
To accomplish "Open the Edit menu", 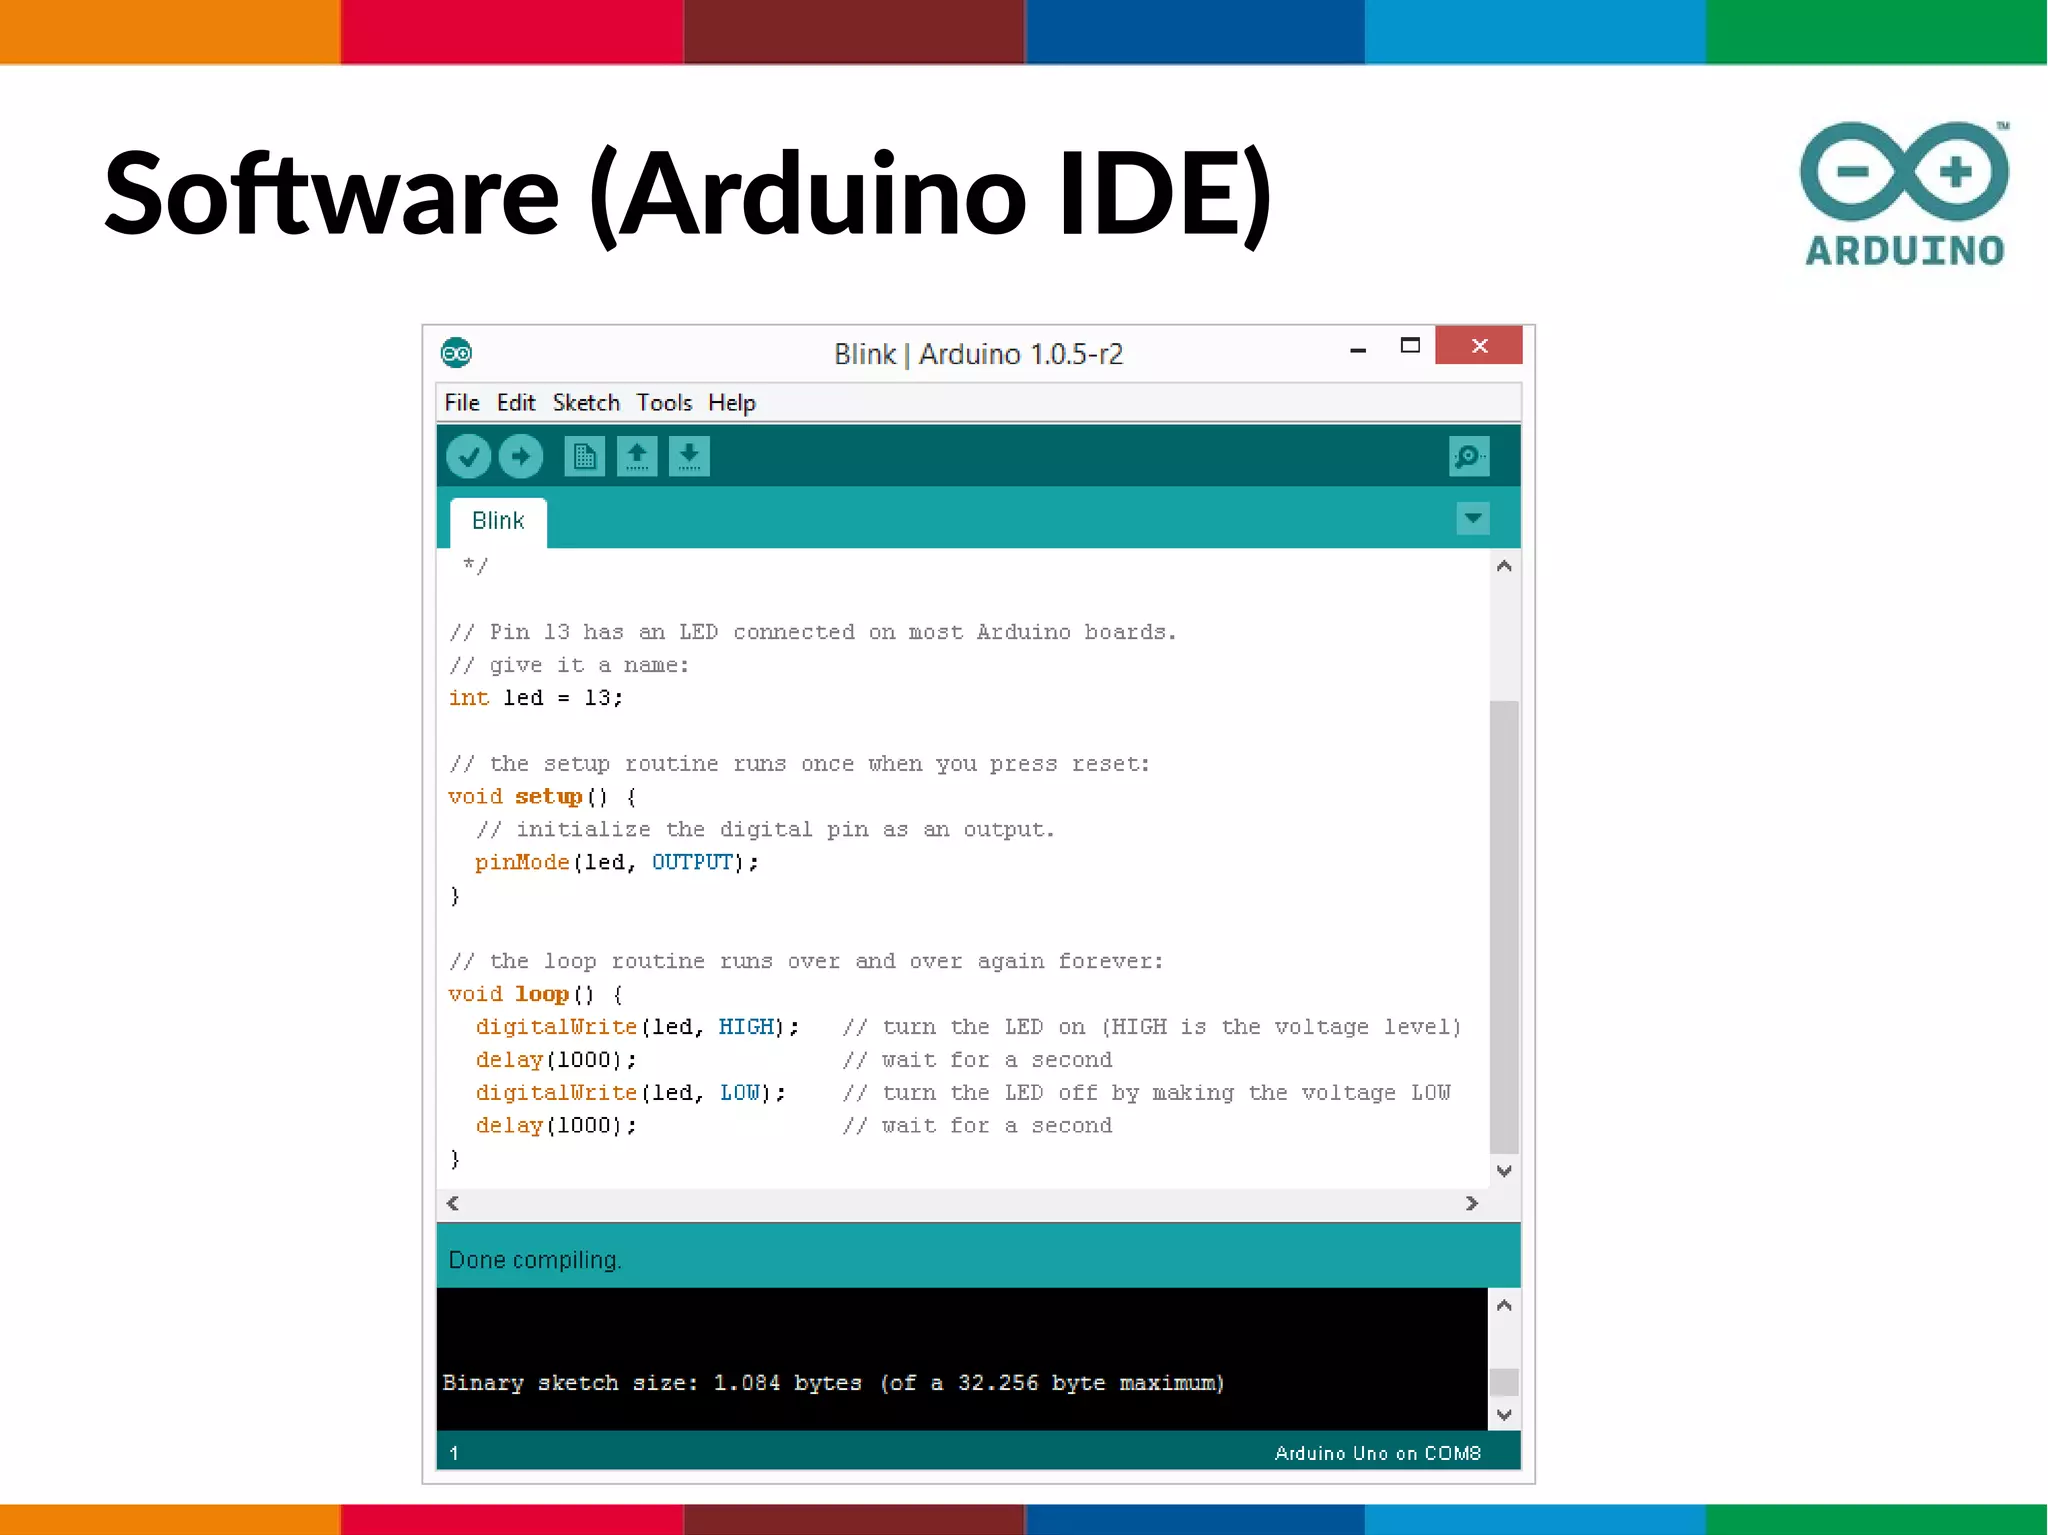I will coord(516,403).
